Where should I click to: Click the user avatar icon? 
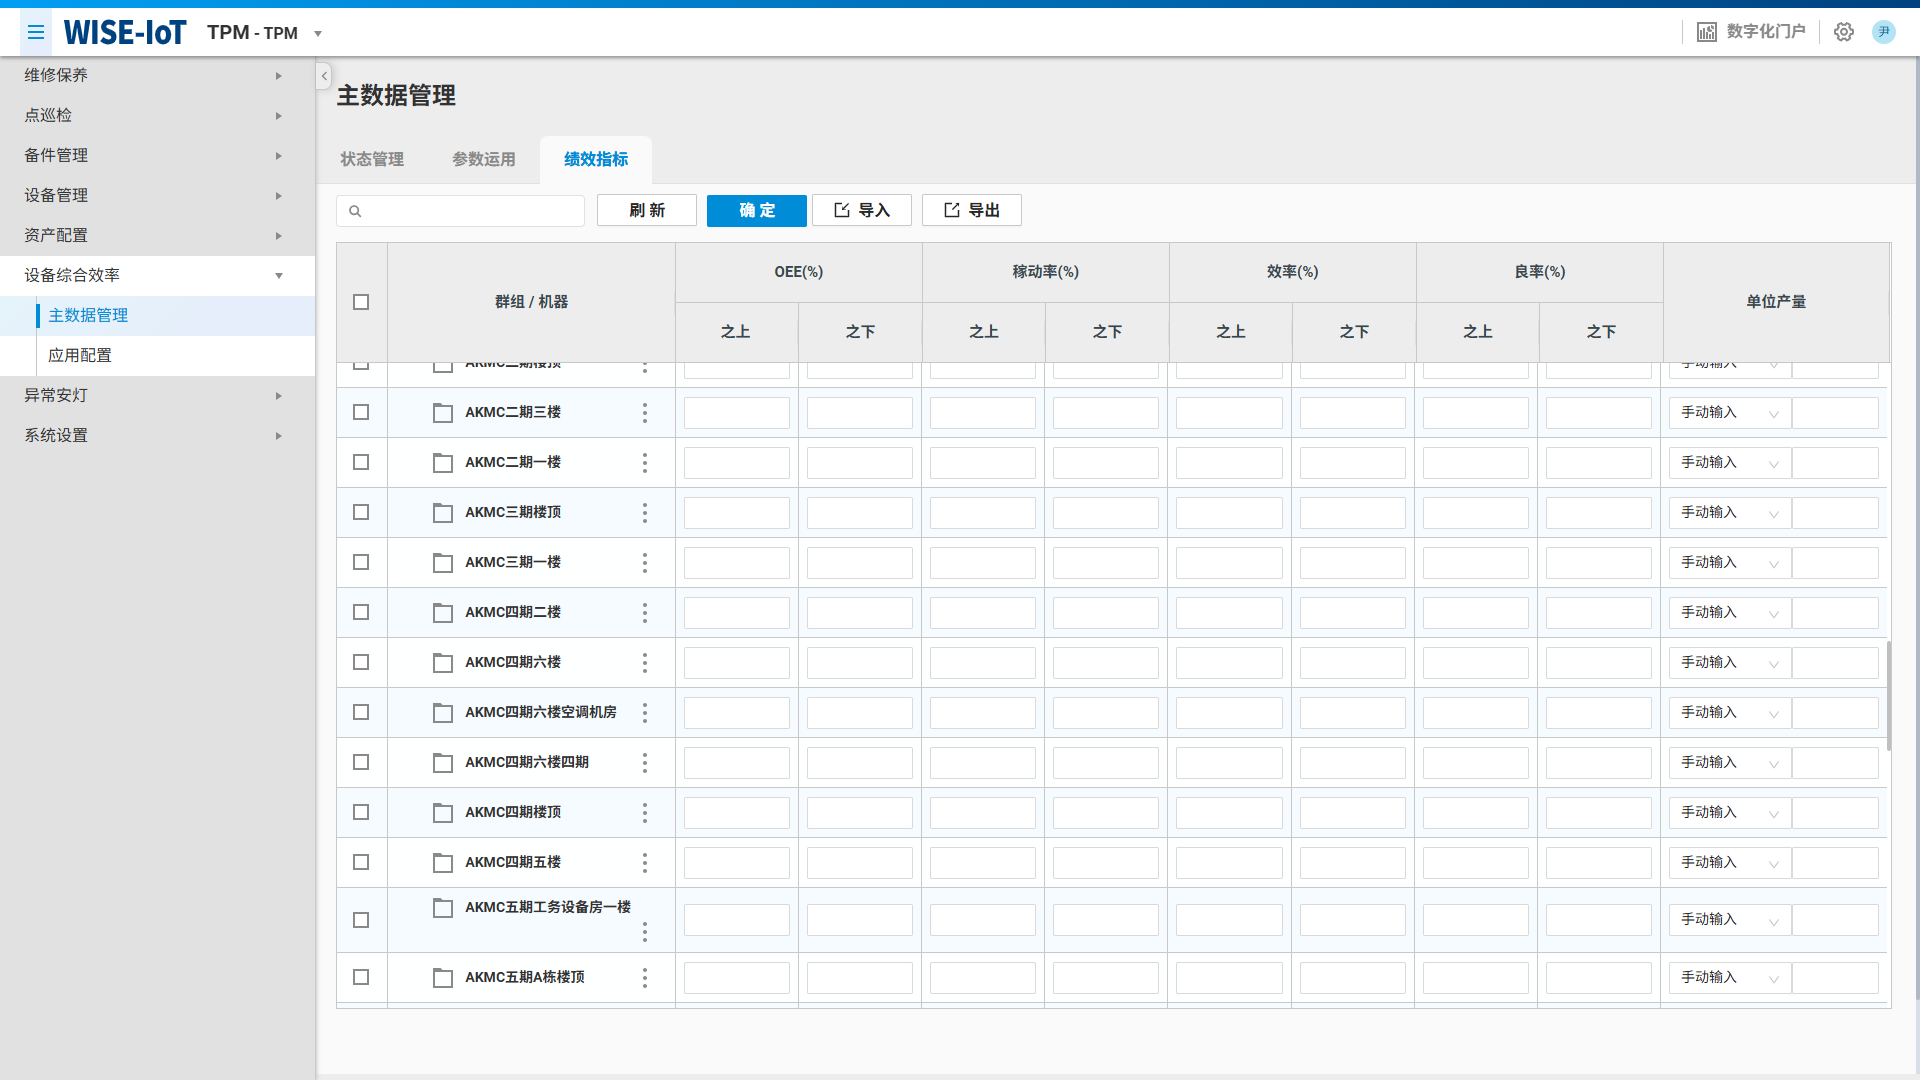1883,32
